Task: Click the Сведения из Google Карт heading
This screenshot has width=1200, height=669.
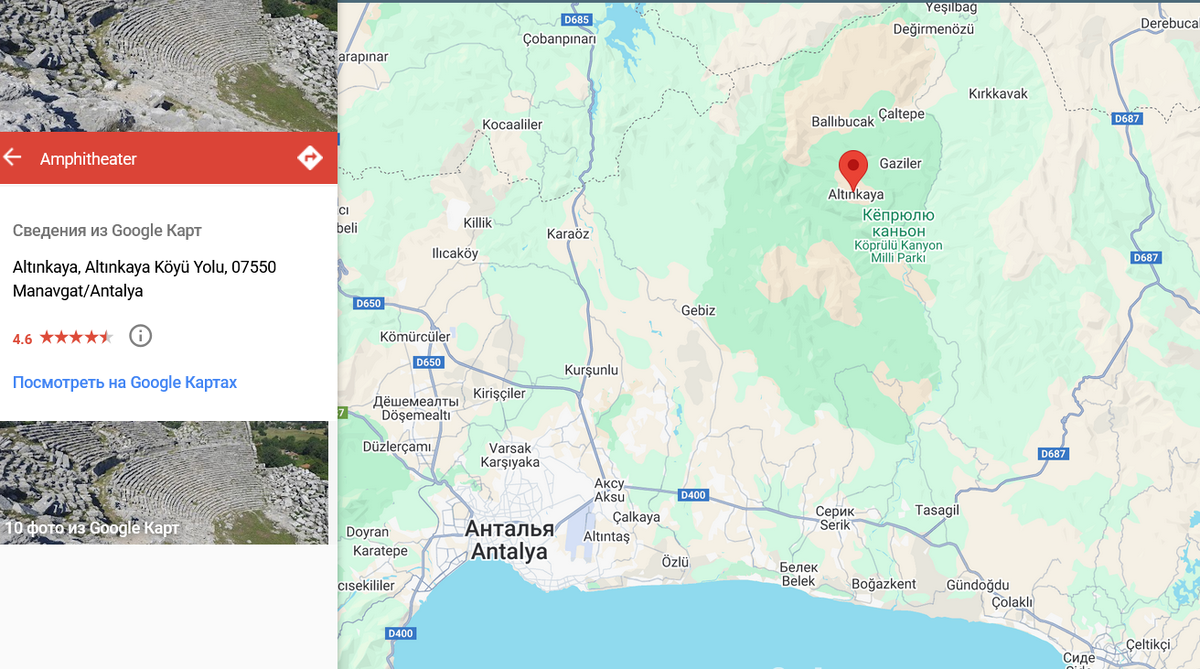Action: coord(107,230)
